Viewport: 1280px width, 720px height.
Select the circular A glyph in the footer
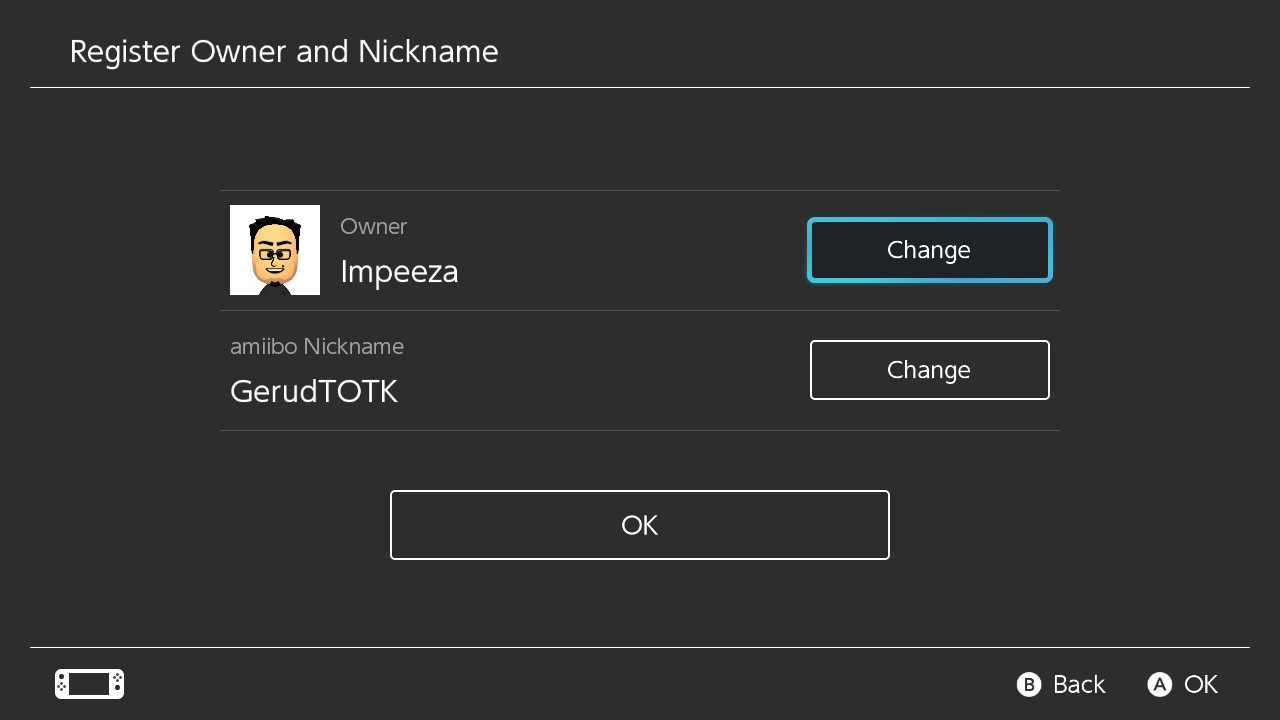click(x=1160, y=684)
